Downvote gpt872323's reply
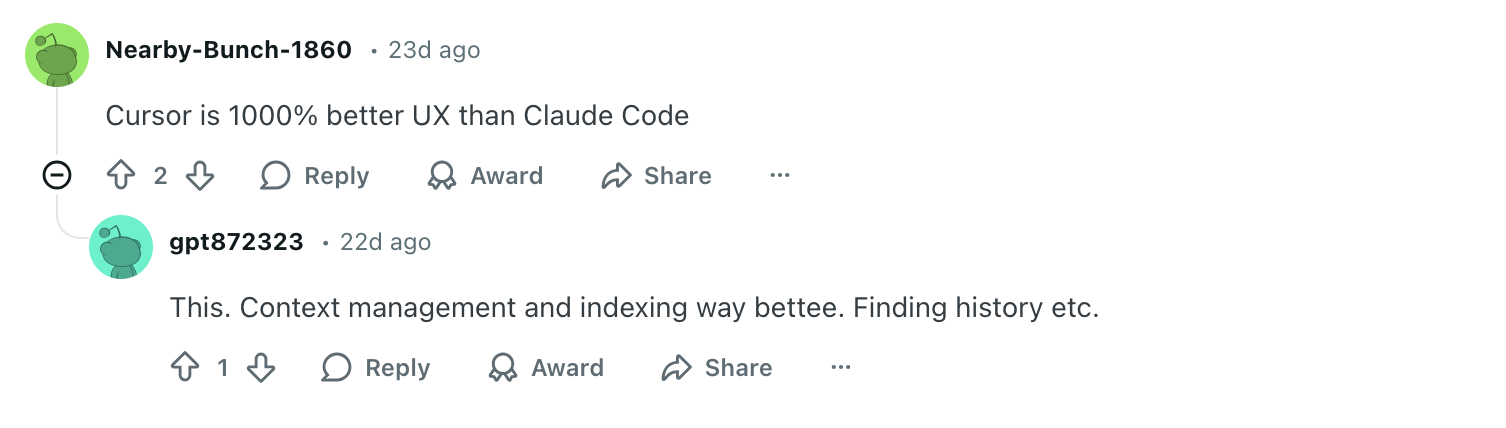 point(261,368)
